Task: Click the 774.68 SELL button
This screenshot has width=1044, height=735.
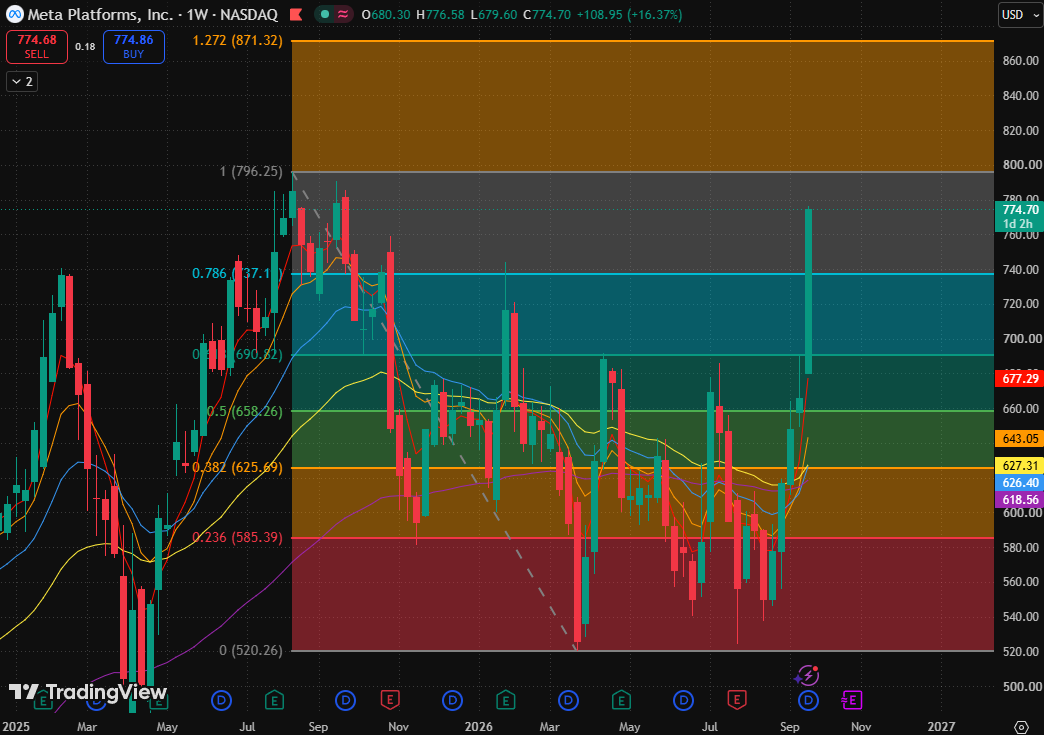Action: click(x=37, y=47)
